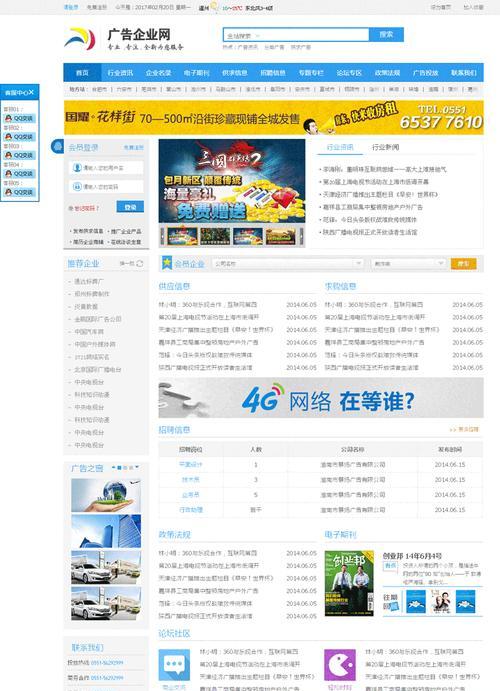Click the username input field
The width and height of the screenshot is (500, 691).
pos(106,168)
